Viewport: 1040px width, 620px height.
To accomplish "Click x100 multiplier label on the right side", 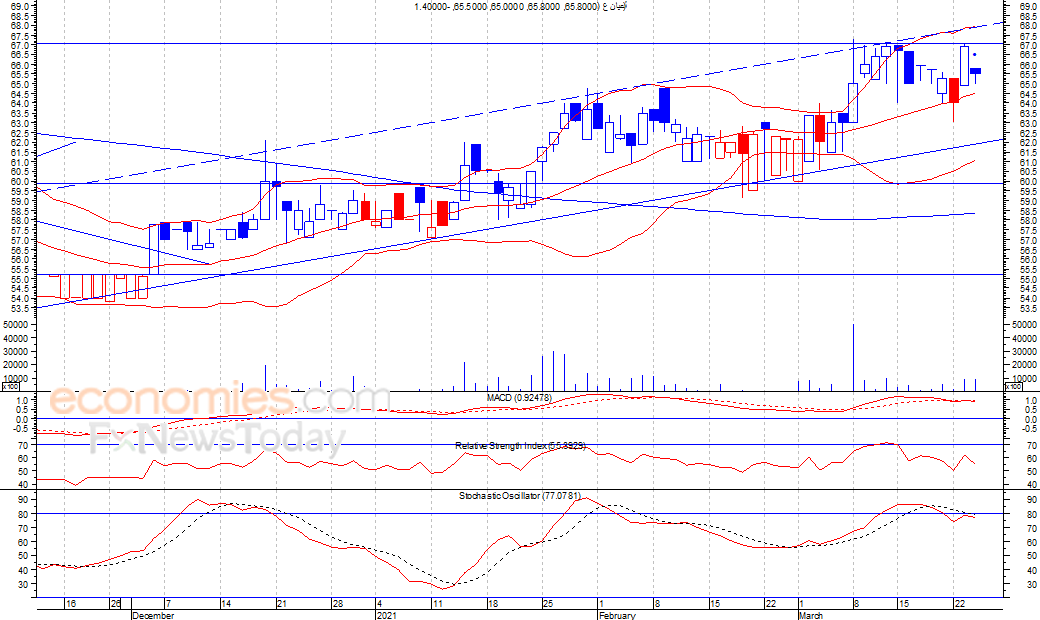I will tap(1014, 387).
